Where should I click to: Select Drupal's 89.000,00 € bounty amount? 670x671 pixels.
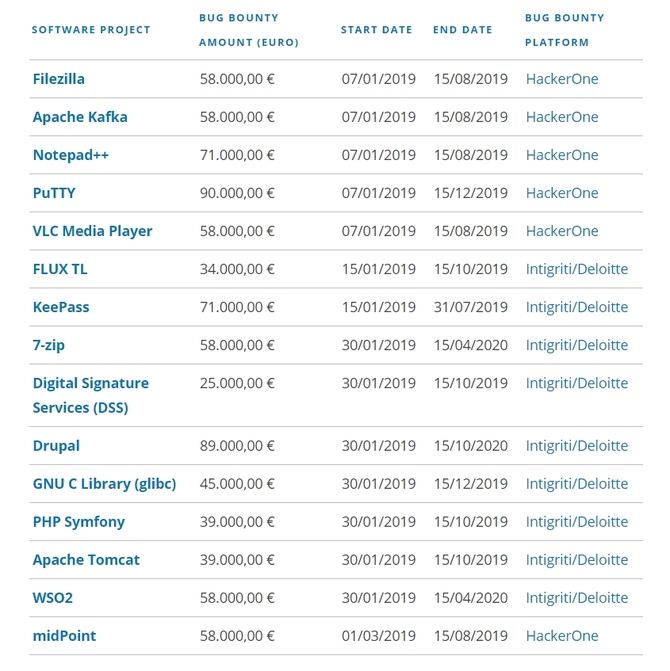(237, 446)
